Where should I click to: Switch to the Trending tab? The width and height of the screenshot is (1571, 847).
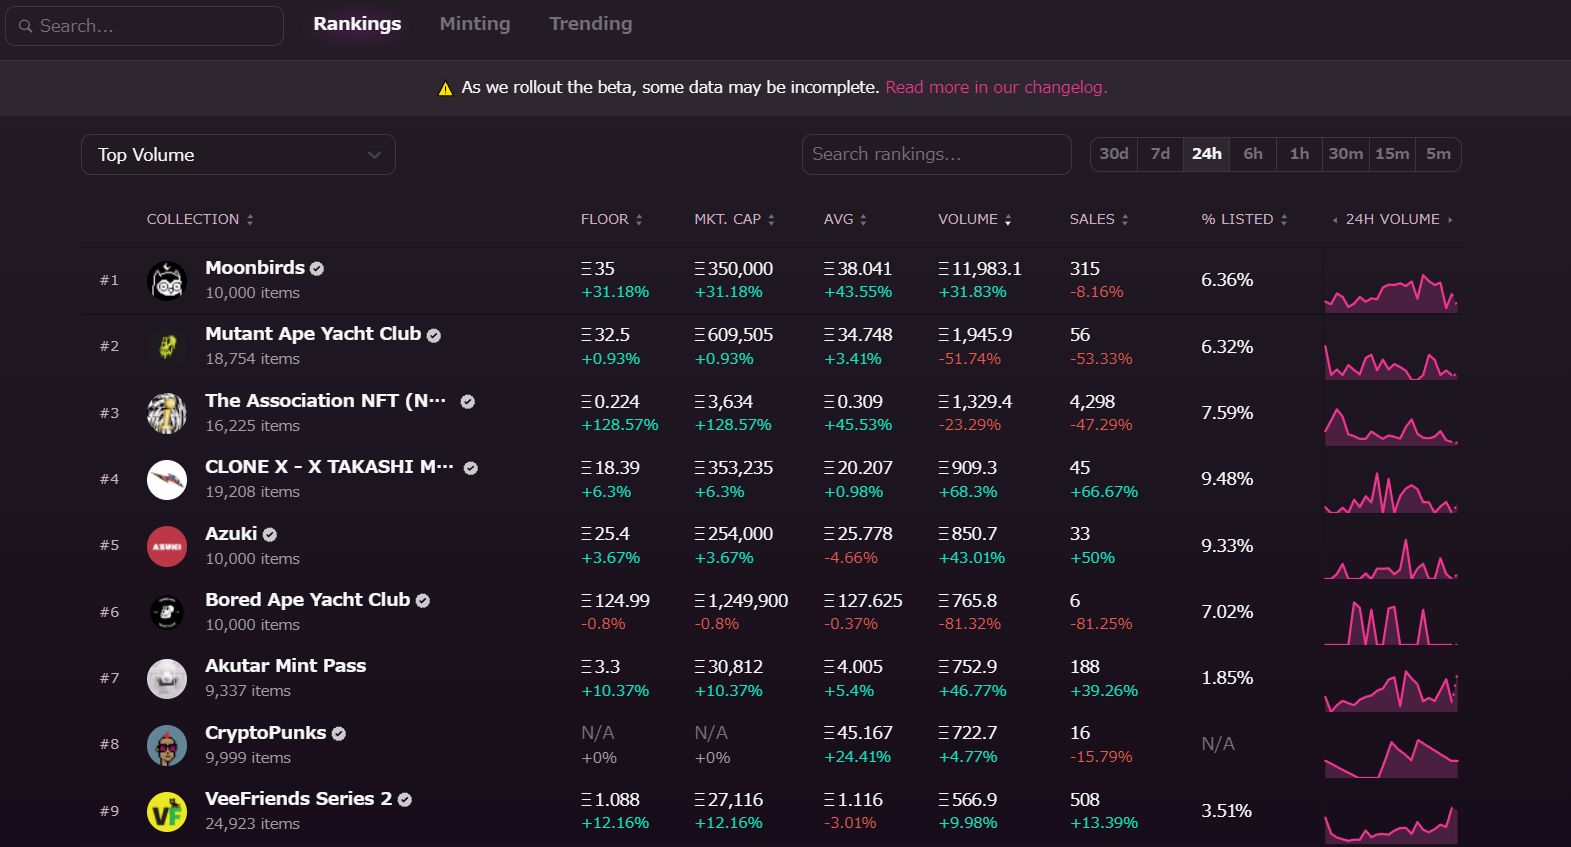[591, 24]
